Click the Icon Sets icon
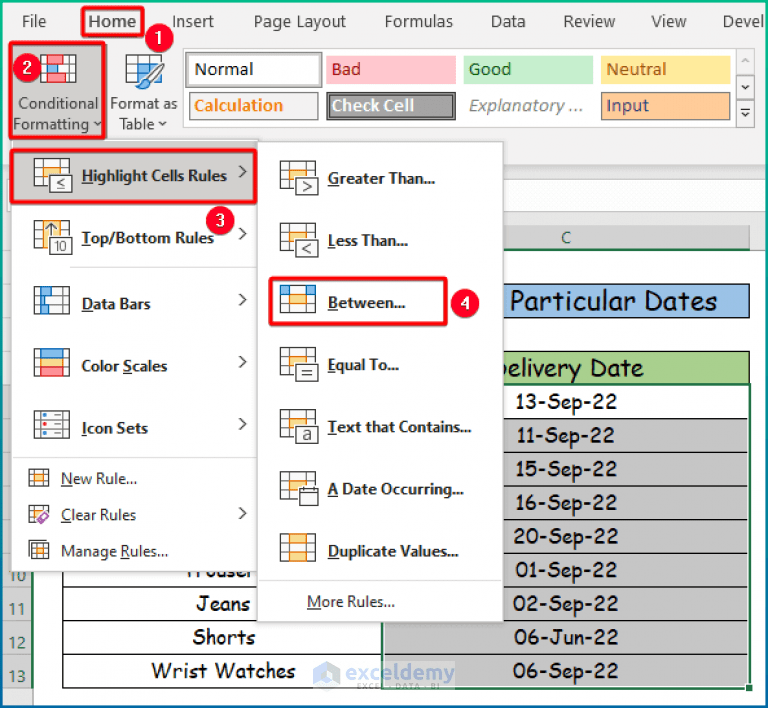This screenshot has height=708, width=768. coord(51,425)
